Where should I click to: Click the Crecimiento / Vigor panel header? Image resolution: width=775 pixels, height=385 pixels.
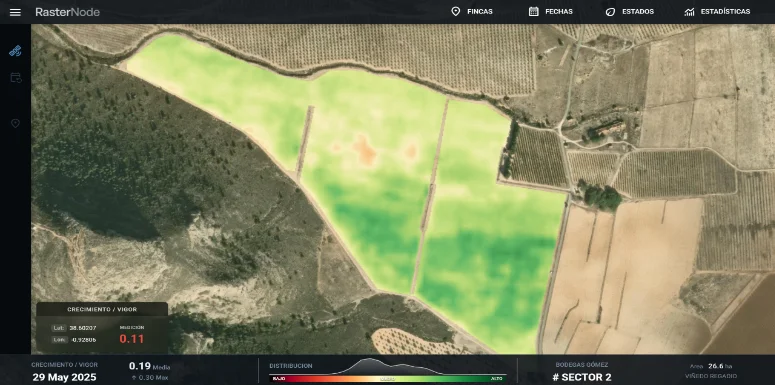[x=102, y=309]
